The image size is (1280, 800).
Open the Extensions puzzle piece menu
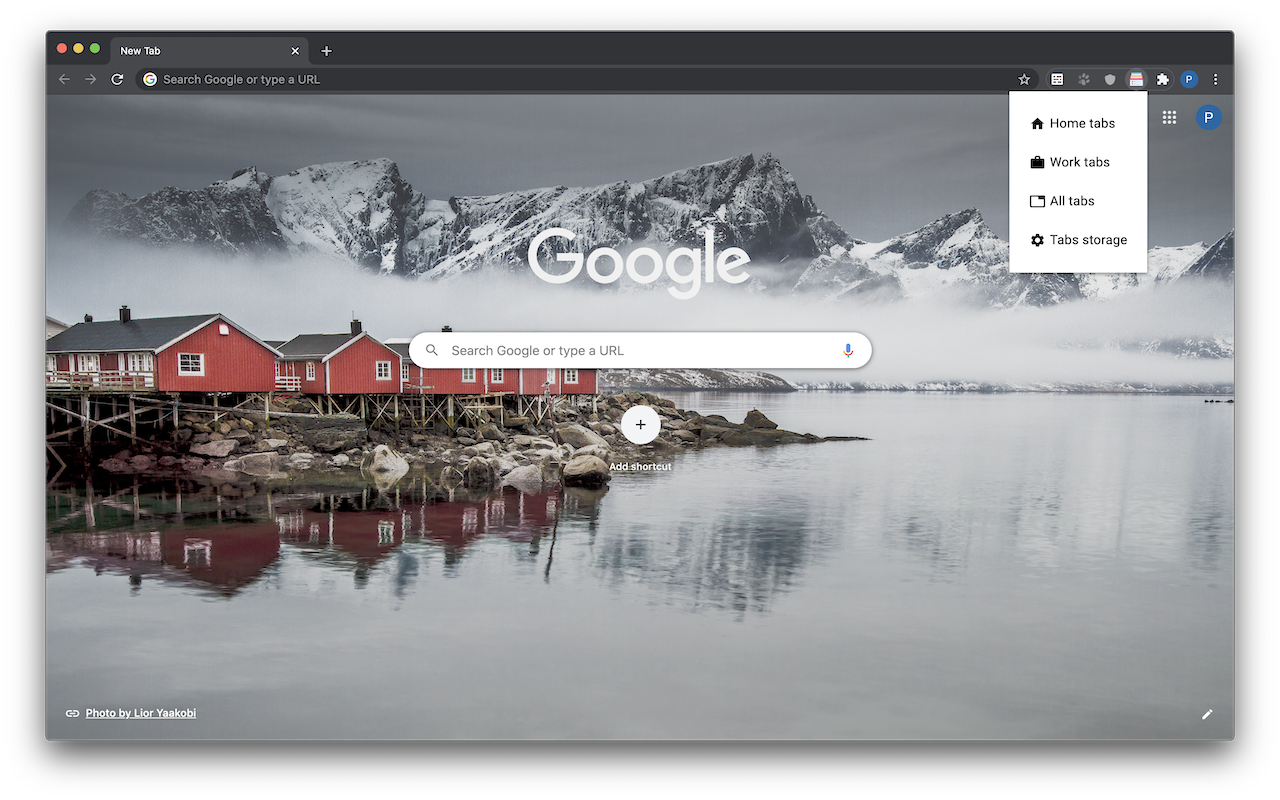(x=1162, y=79)
